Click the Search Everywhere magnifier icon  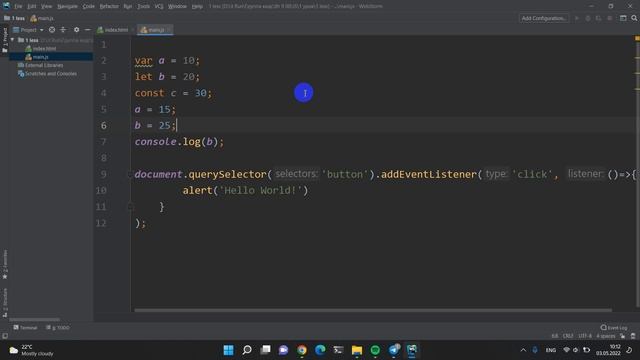coord(634,18)
